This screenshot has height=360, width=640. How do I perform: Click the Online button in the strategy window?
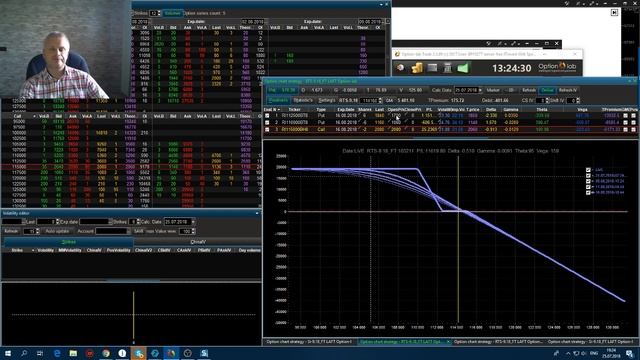coord(547,90)
